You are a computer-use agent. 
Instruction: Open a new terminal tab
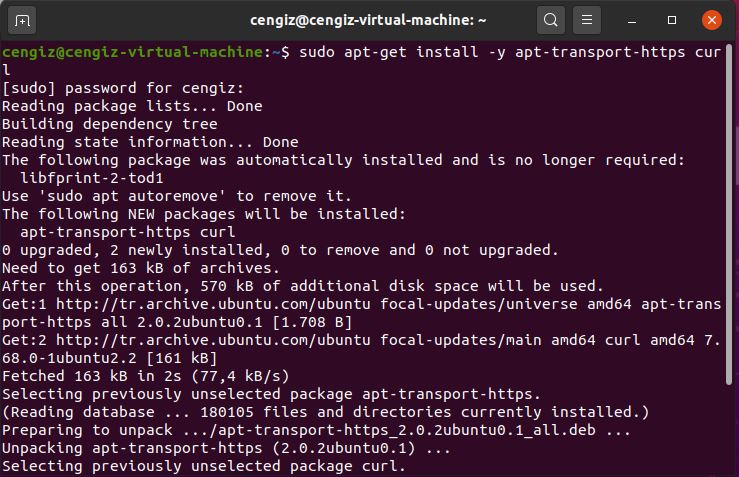[22, 21]
